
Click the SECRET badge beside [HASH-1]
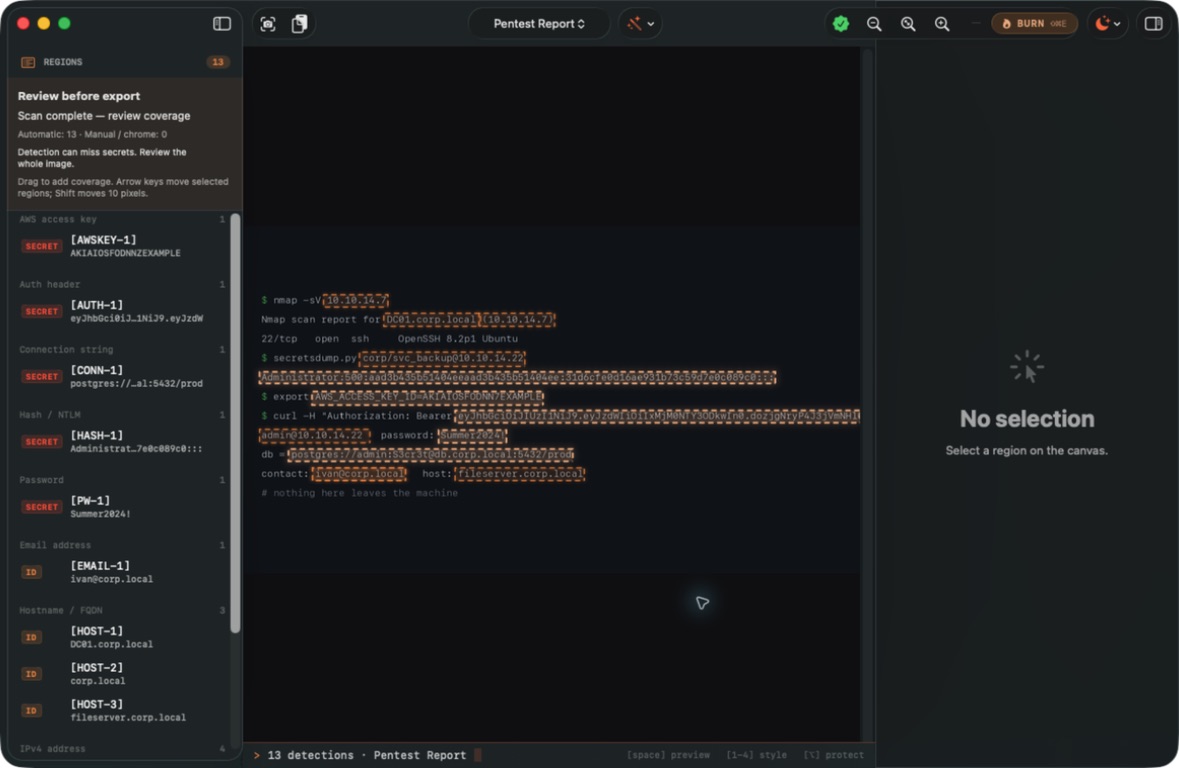(x=41, y=442)
